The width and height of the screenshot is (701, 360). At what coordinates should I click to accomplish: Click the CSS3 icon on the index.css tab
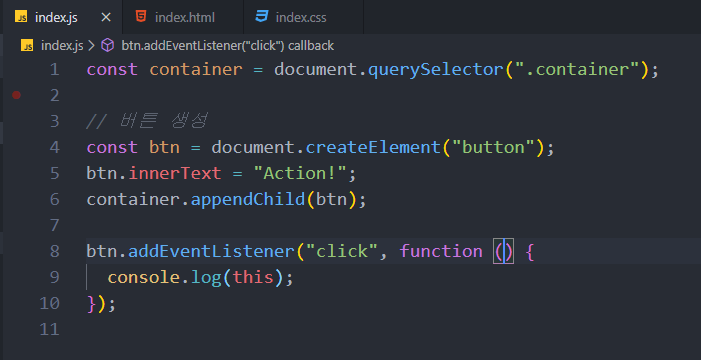click(x=262, y=17)
